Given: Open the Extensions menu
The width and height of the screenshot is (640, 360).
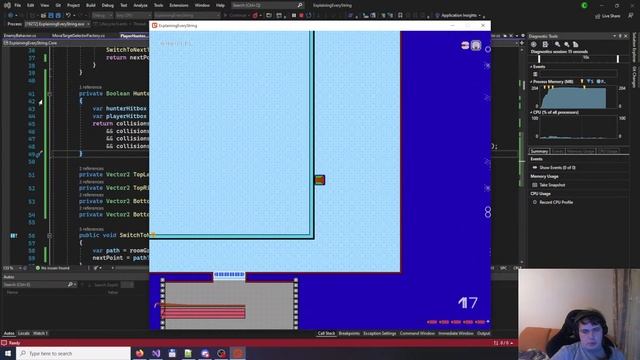Looking at the screenshot, I should (x=179, y=5).
